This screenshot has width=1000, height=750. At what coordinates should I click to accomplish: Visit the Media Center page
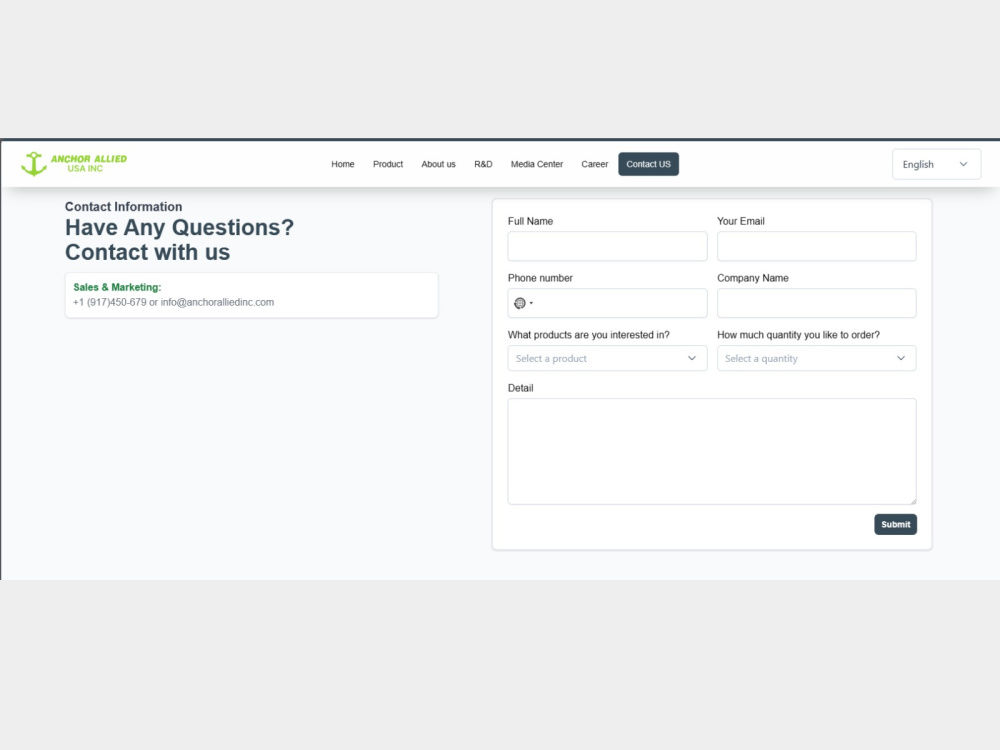(536, 164)
